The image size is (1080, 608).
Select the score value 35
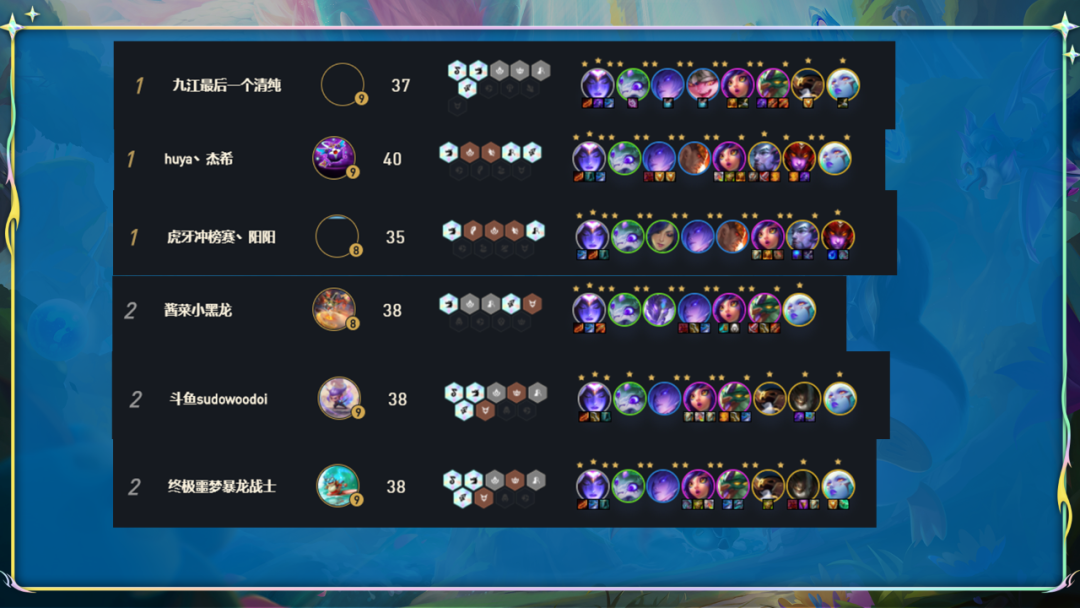(x=395, y=237)
